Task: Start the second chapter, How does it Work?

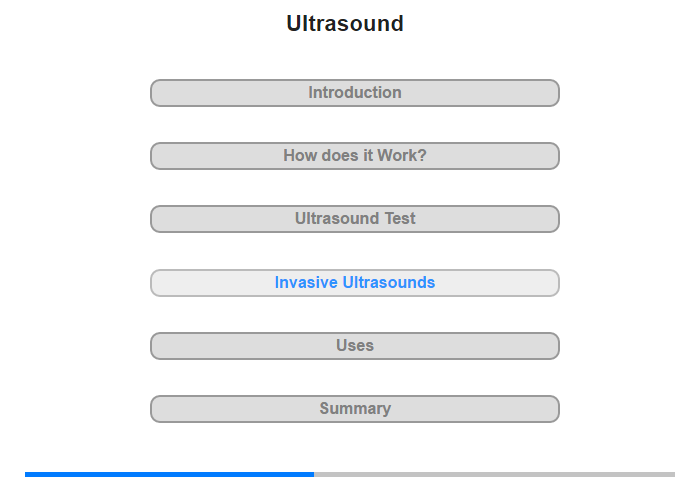Action: pyautogui.click(x=354, y=156)
